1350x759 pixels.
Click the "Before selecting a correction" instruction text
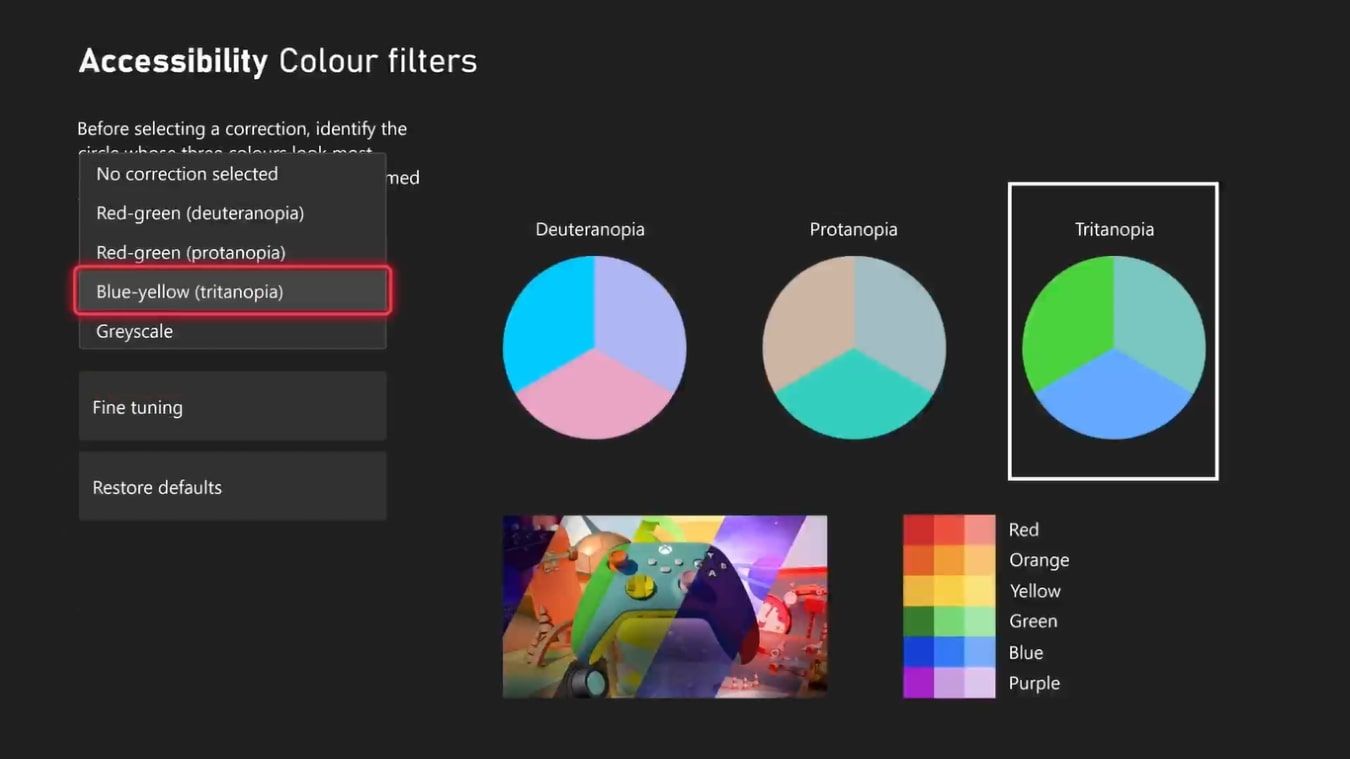242,129
